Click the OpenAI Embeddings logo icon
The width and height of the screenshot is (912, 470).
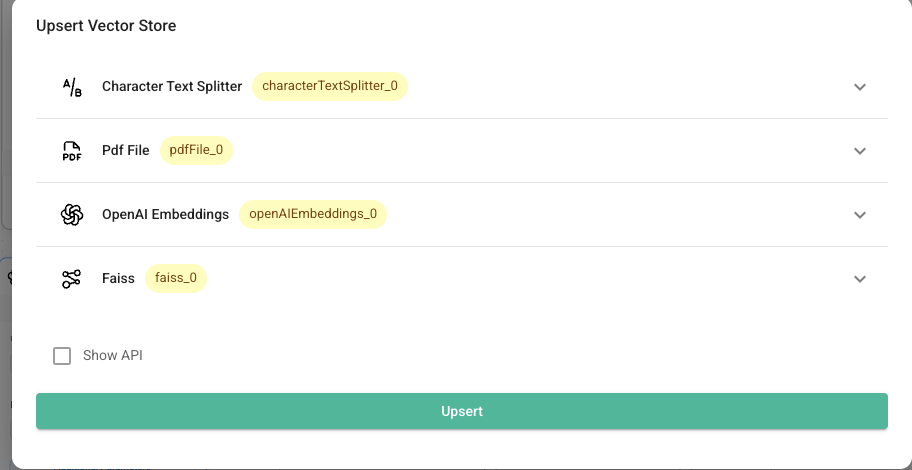72,215
